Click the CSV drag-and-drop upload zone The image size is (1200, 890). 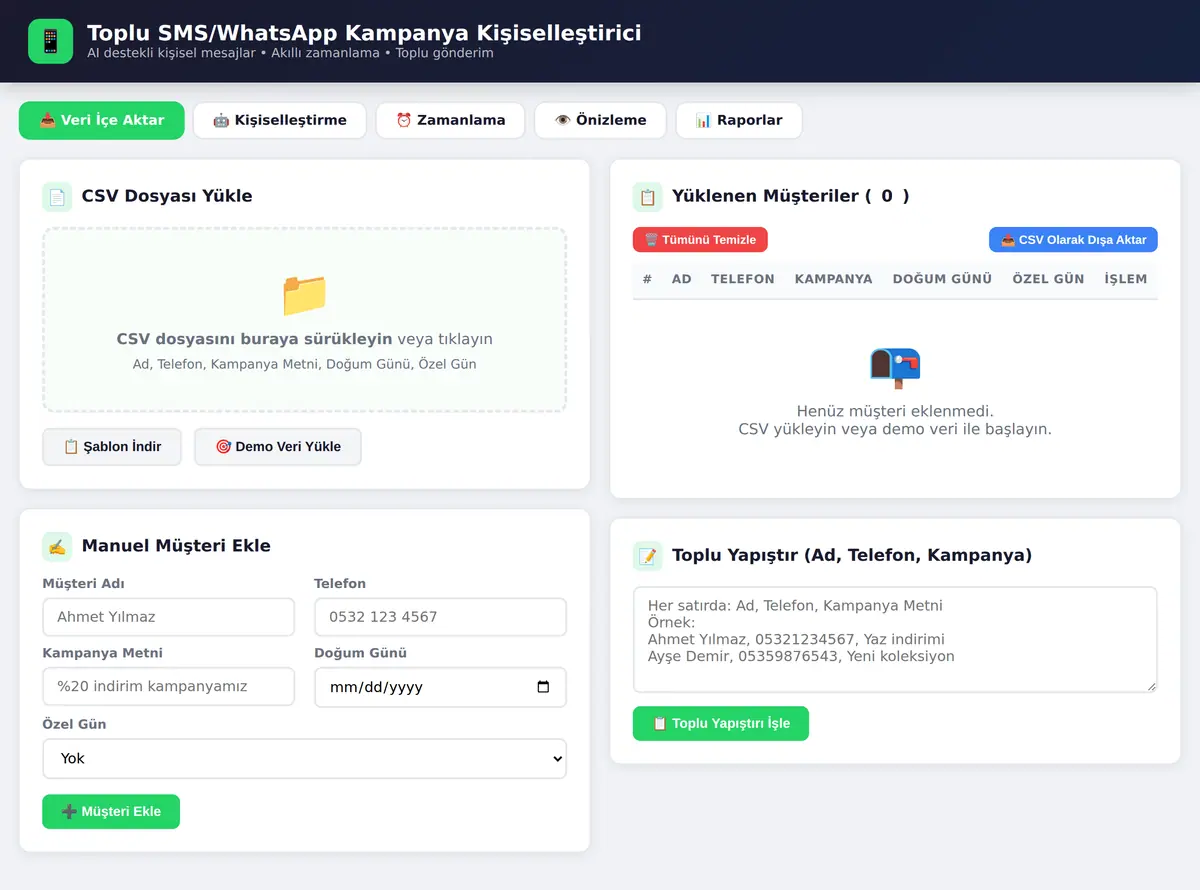[304, 320]
